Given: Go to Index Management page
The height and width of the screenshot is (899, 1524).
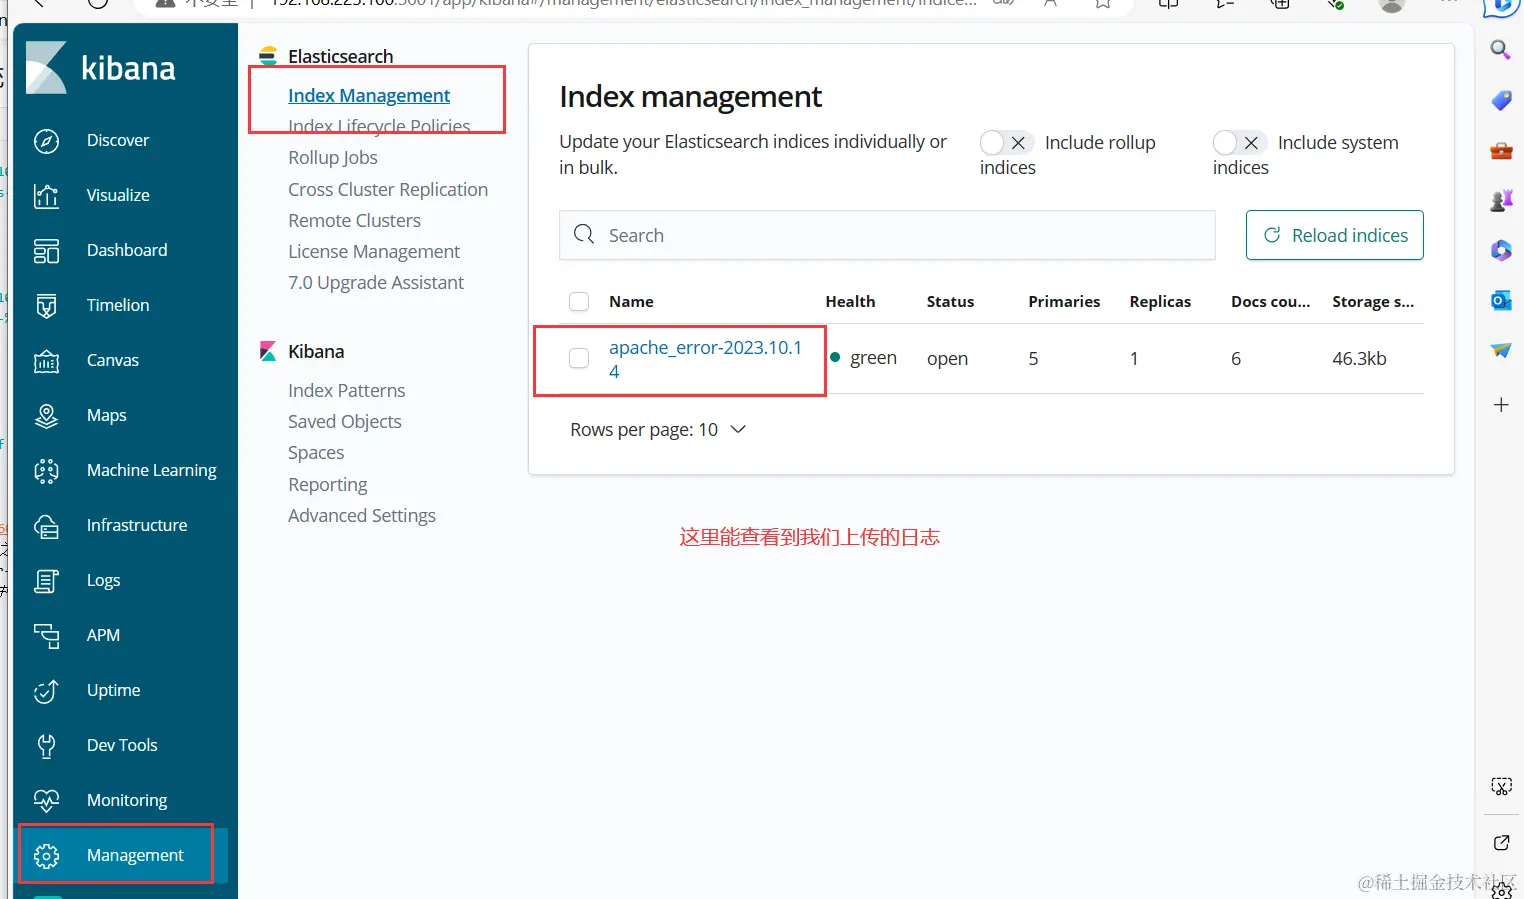Looking at the screenshot, I should point(369,95).
